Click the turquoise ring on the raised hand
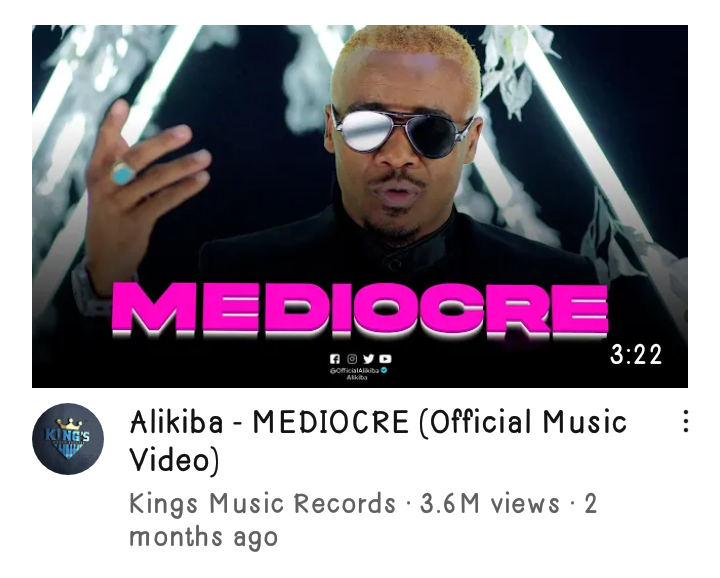This screenshot has width=720, height=578. pyautogui.click(x=123, y=174)
